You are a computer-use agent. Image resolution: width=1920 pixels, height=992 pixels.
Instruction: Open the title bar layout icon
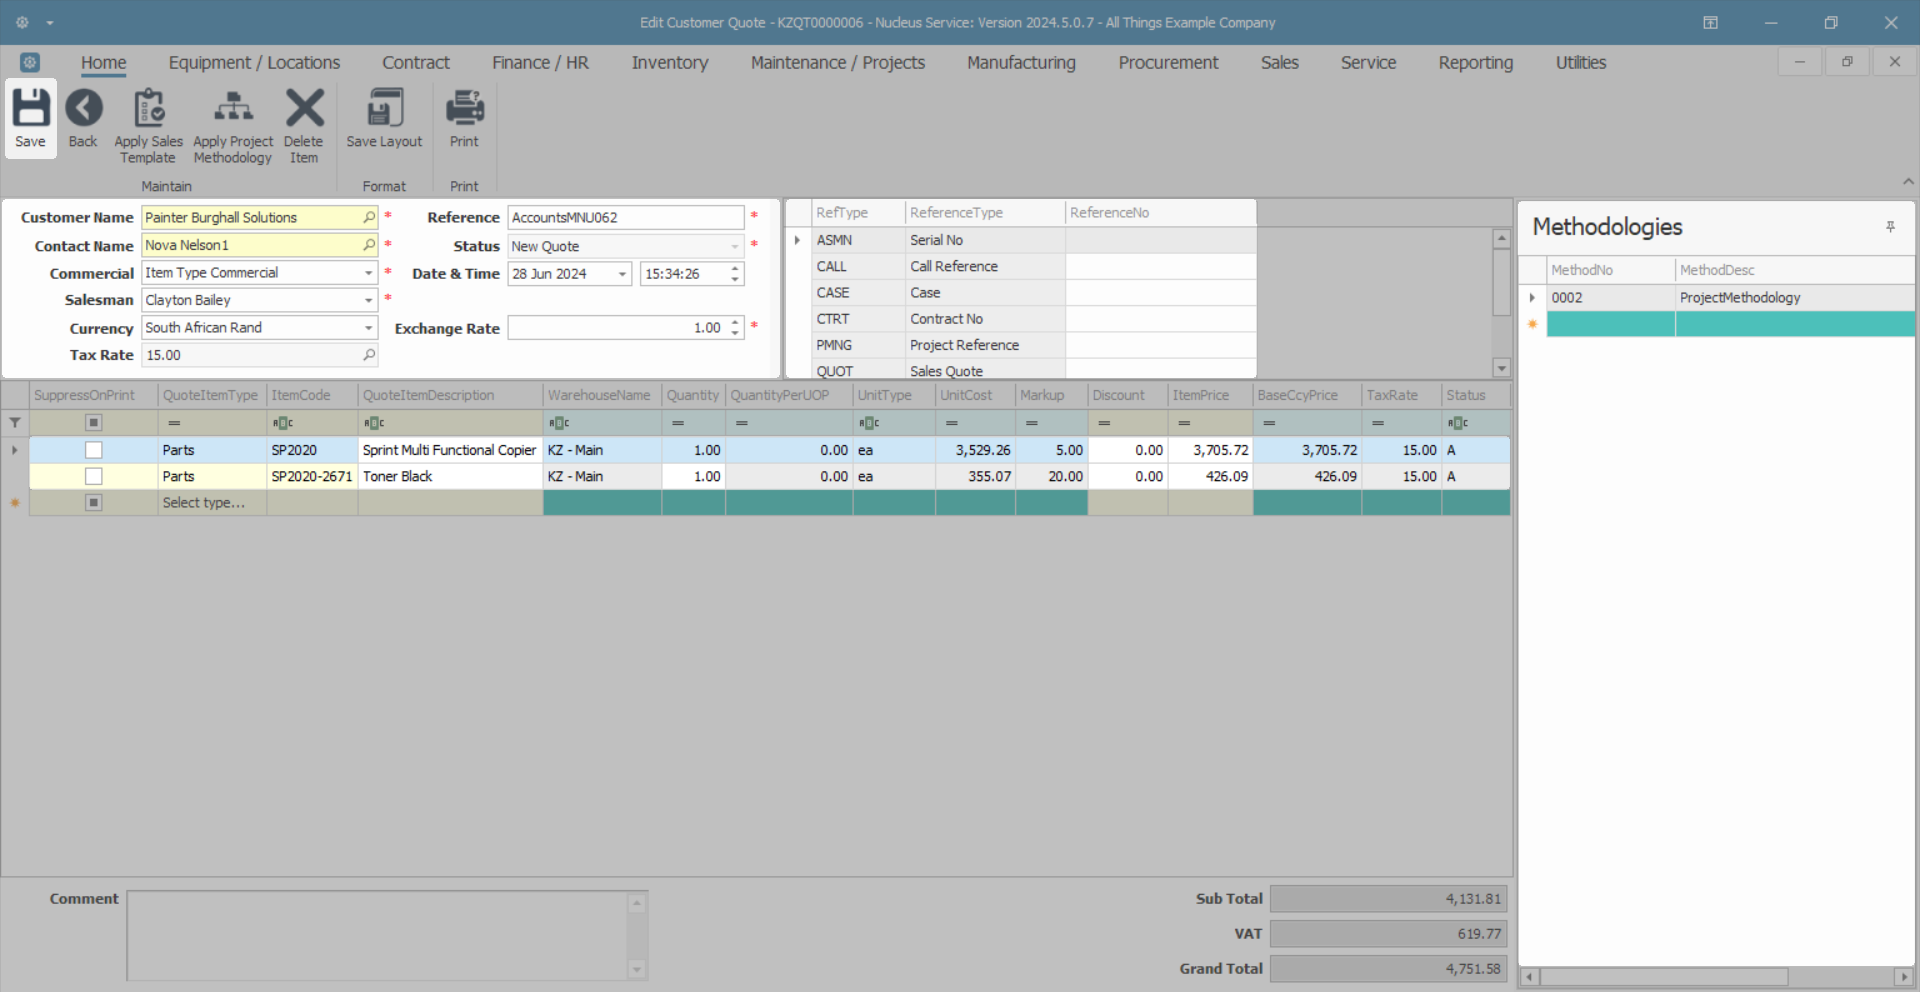(x=1710, y=22)
